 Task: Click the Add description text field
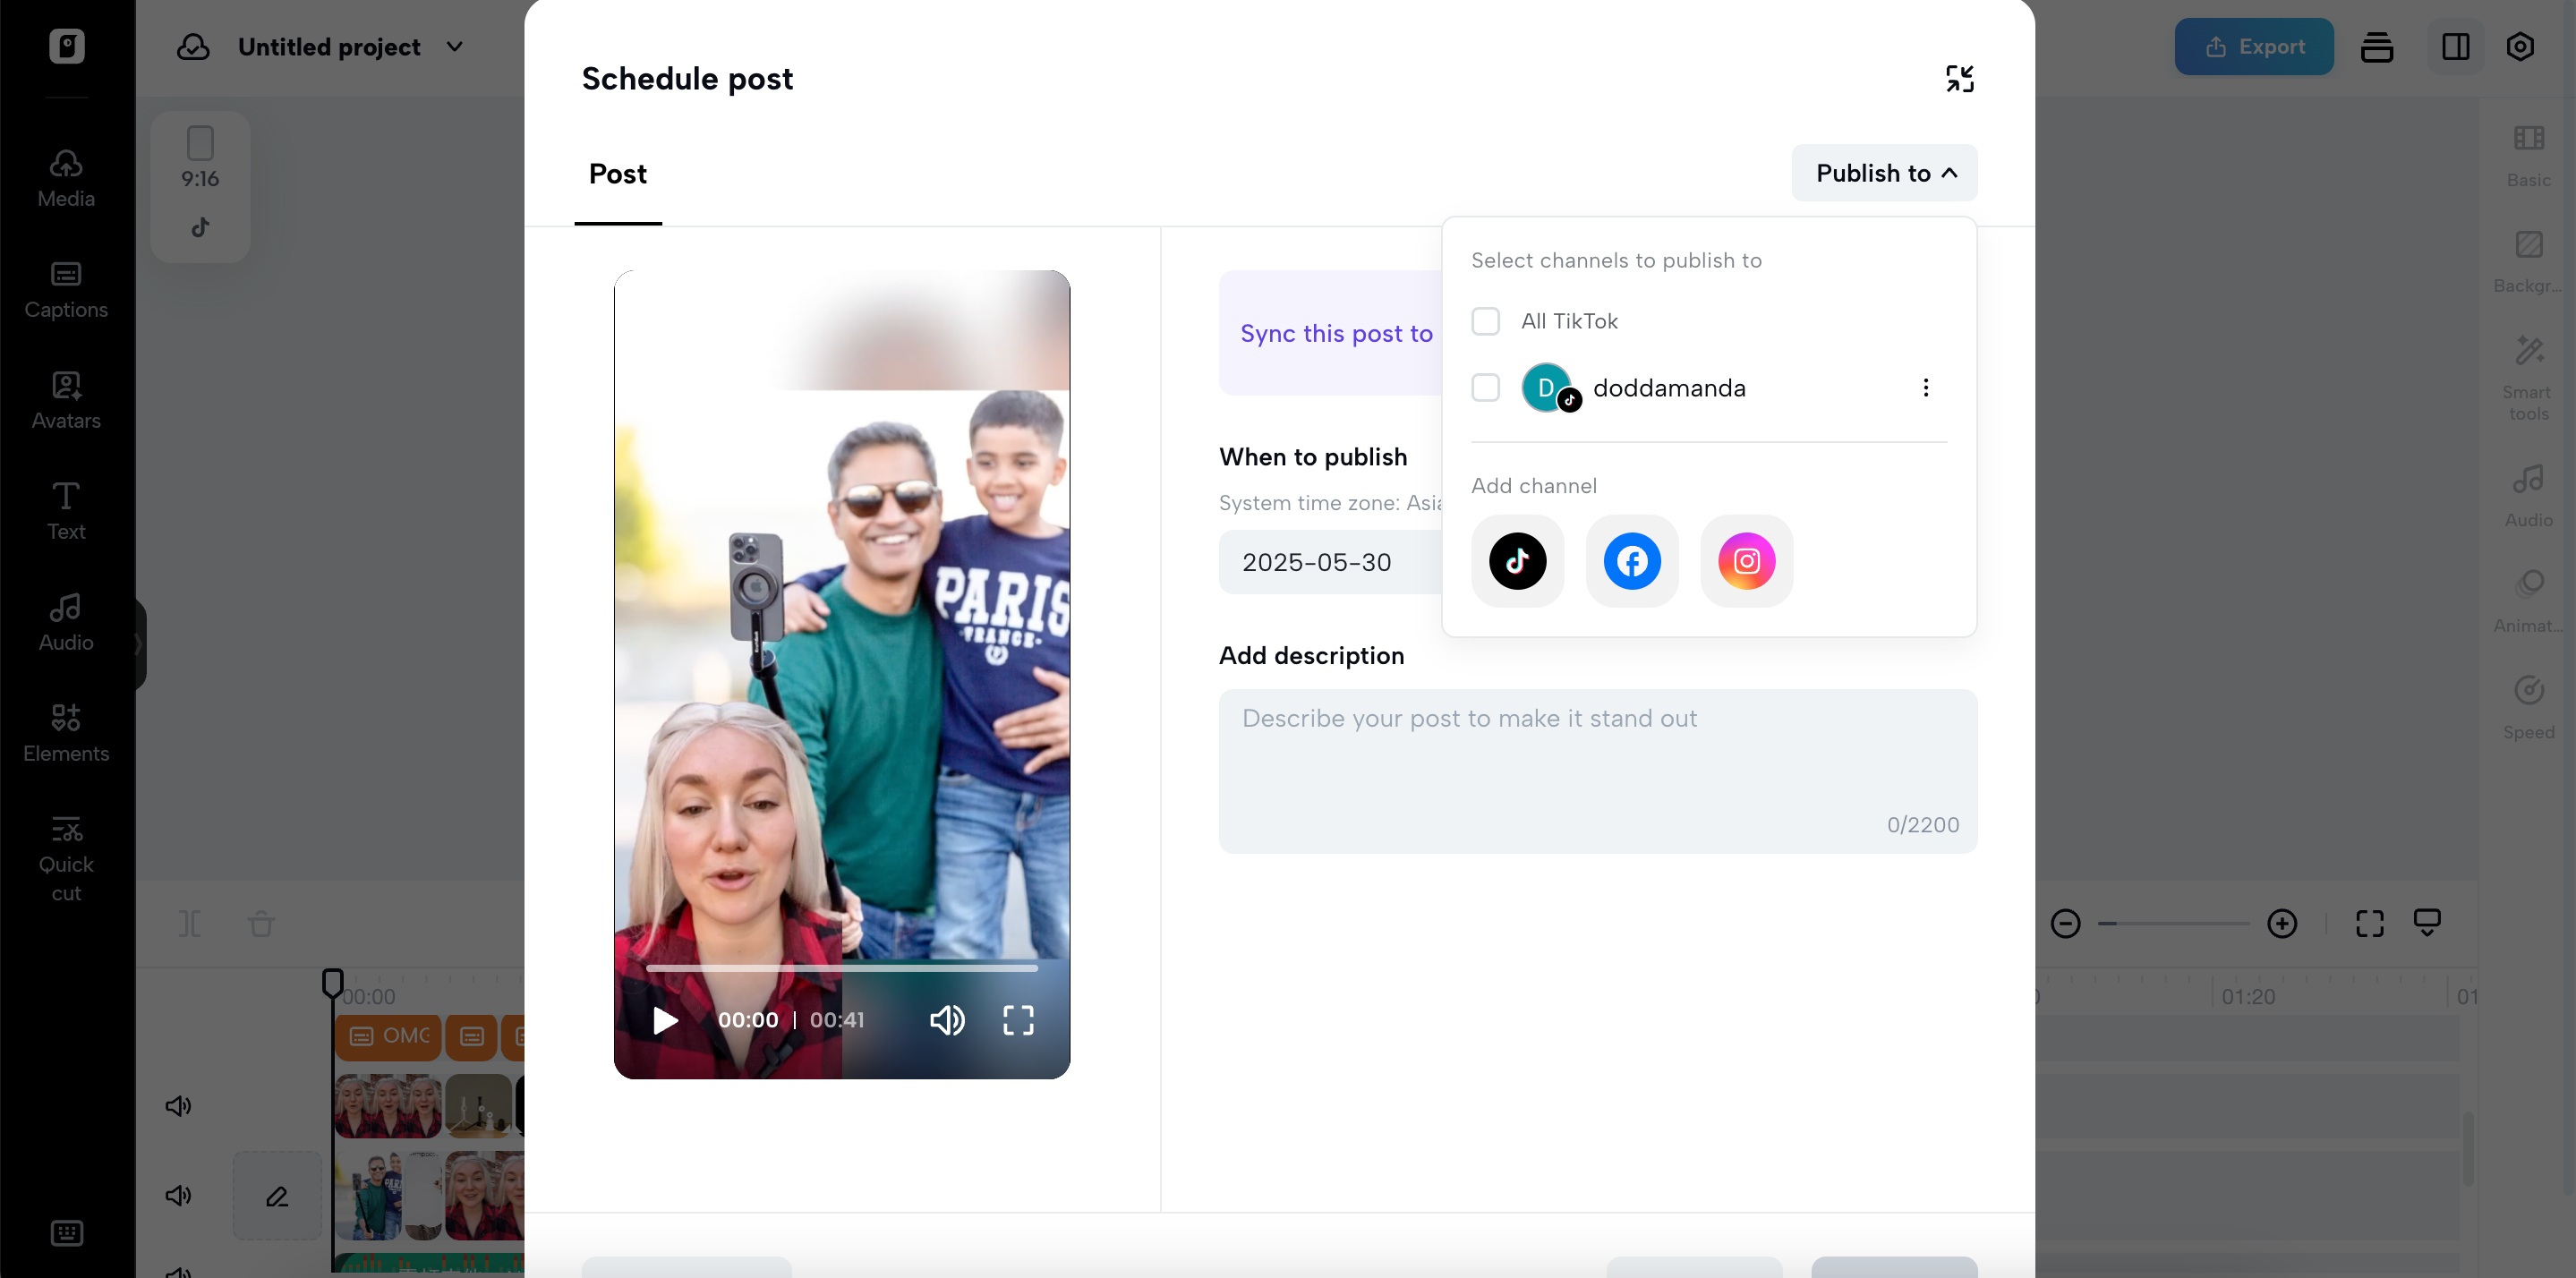(1597, 770)
